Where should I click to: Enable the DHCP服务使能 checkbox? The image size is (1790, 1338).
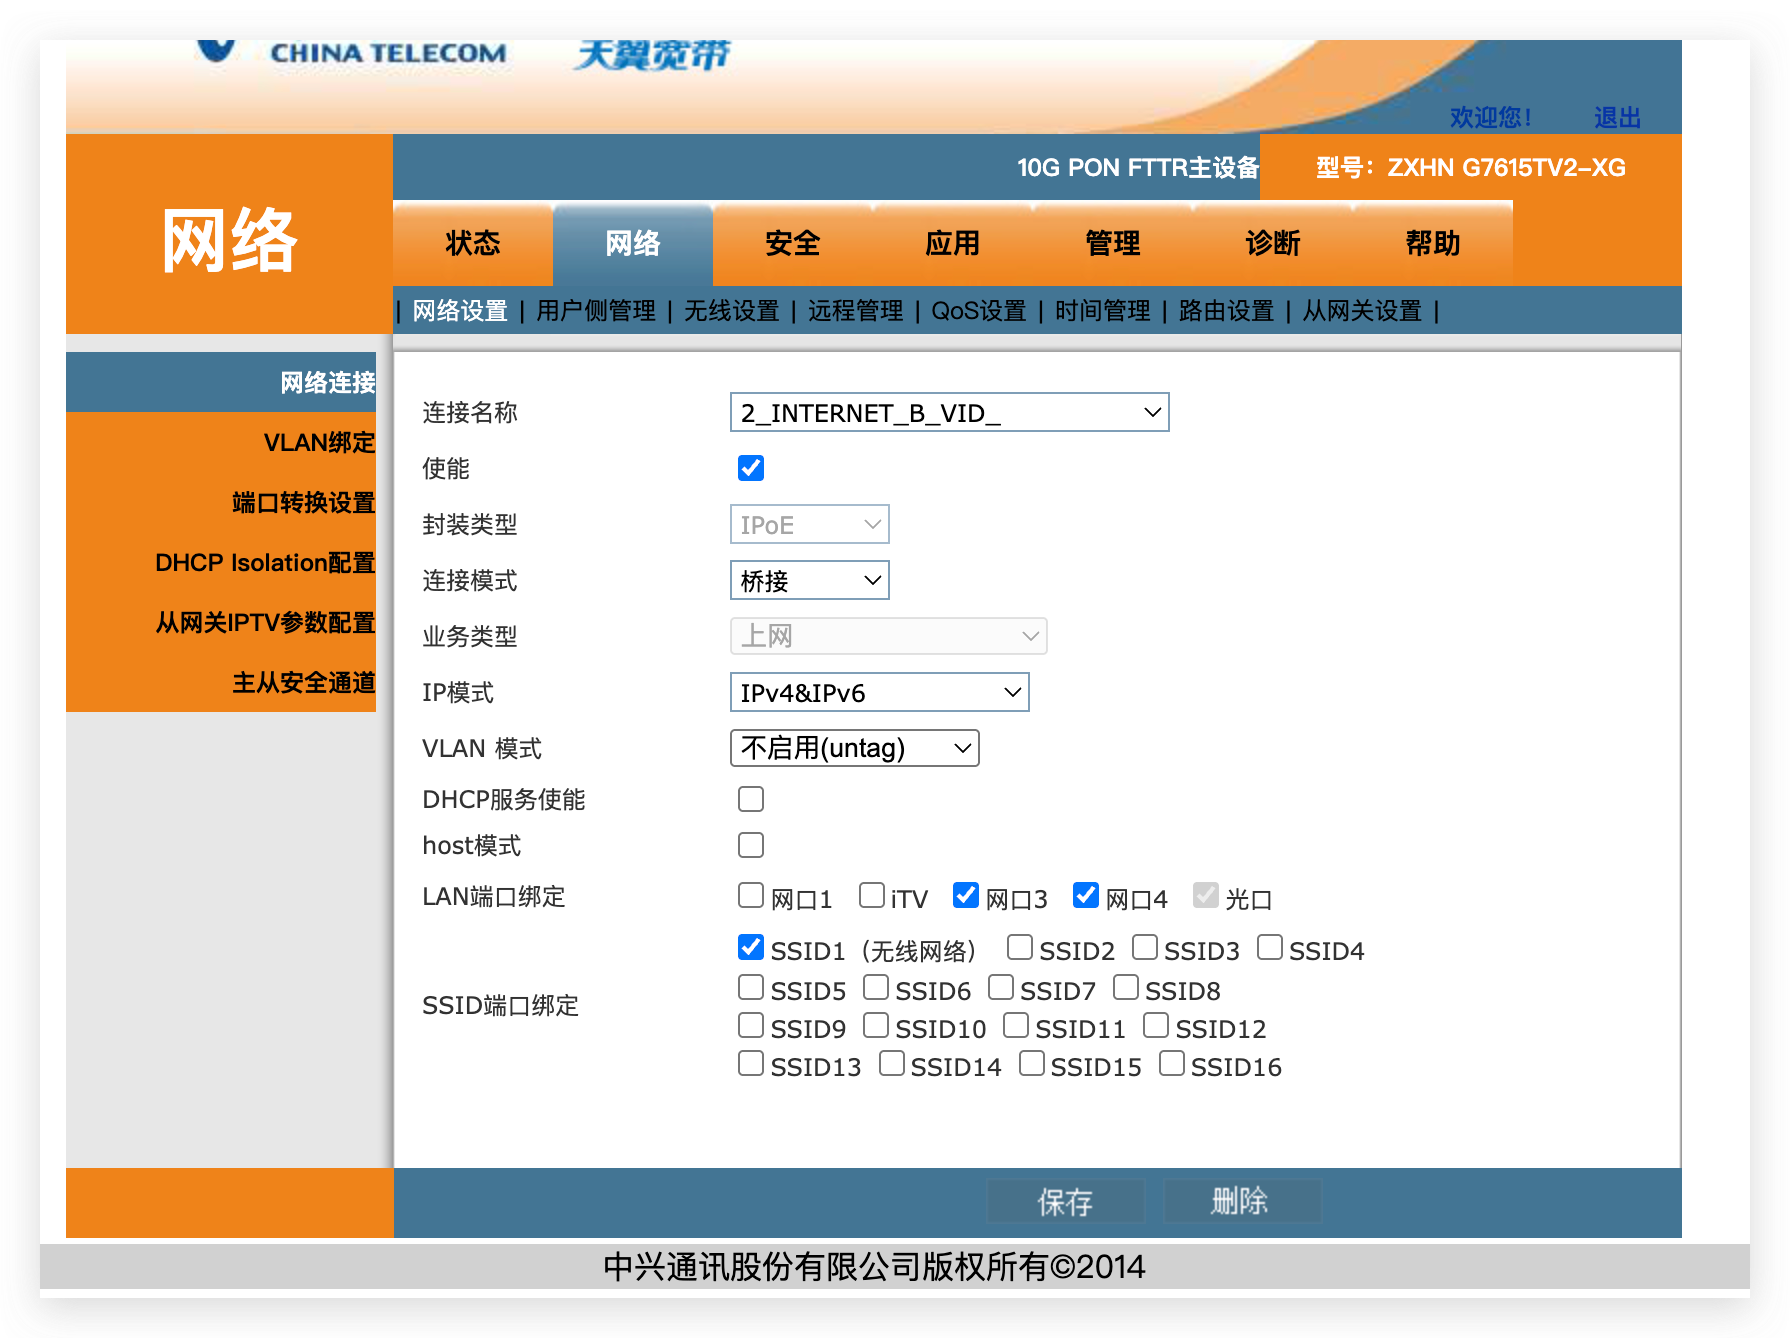point(750,798)
